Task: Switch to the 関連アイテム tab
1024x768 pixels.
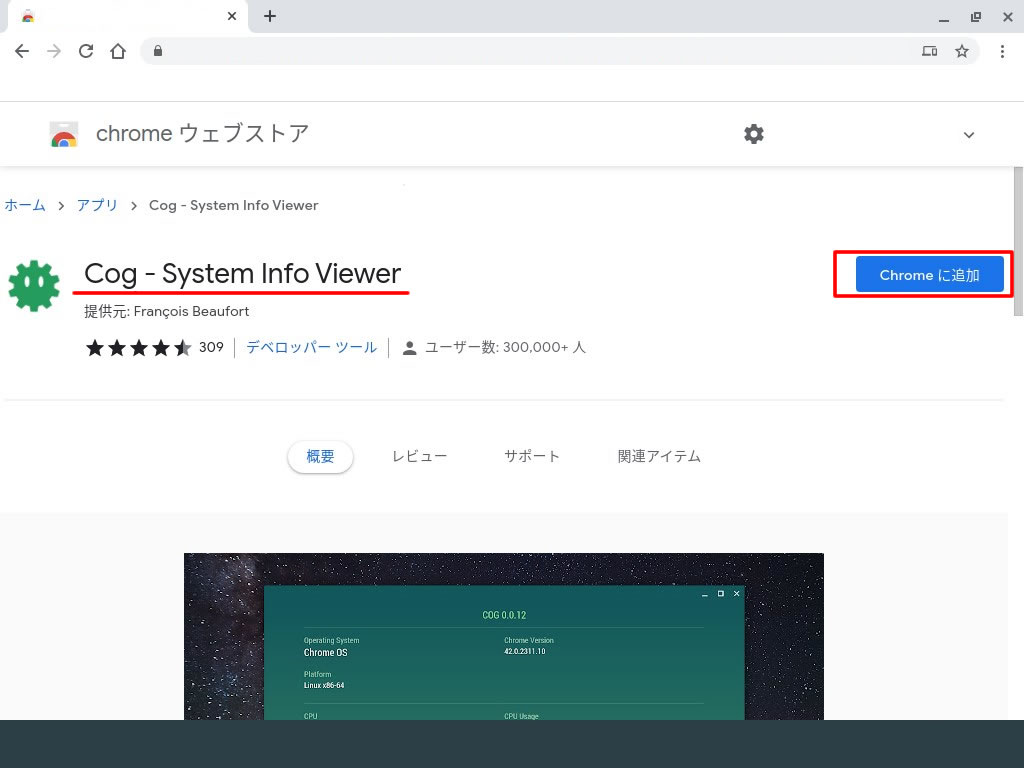Action: [659, 456]
